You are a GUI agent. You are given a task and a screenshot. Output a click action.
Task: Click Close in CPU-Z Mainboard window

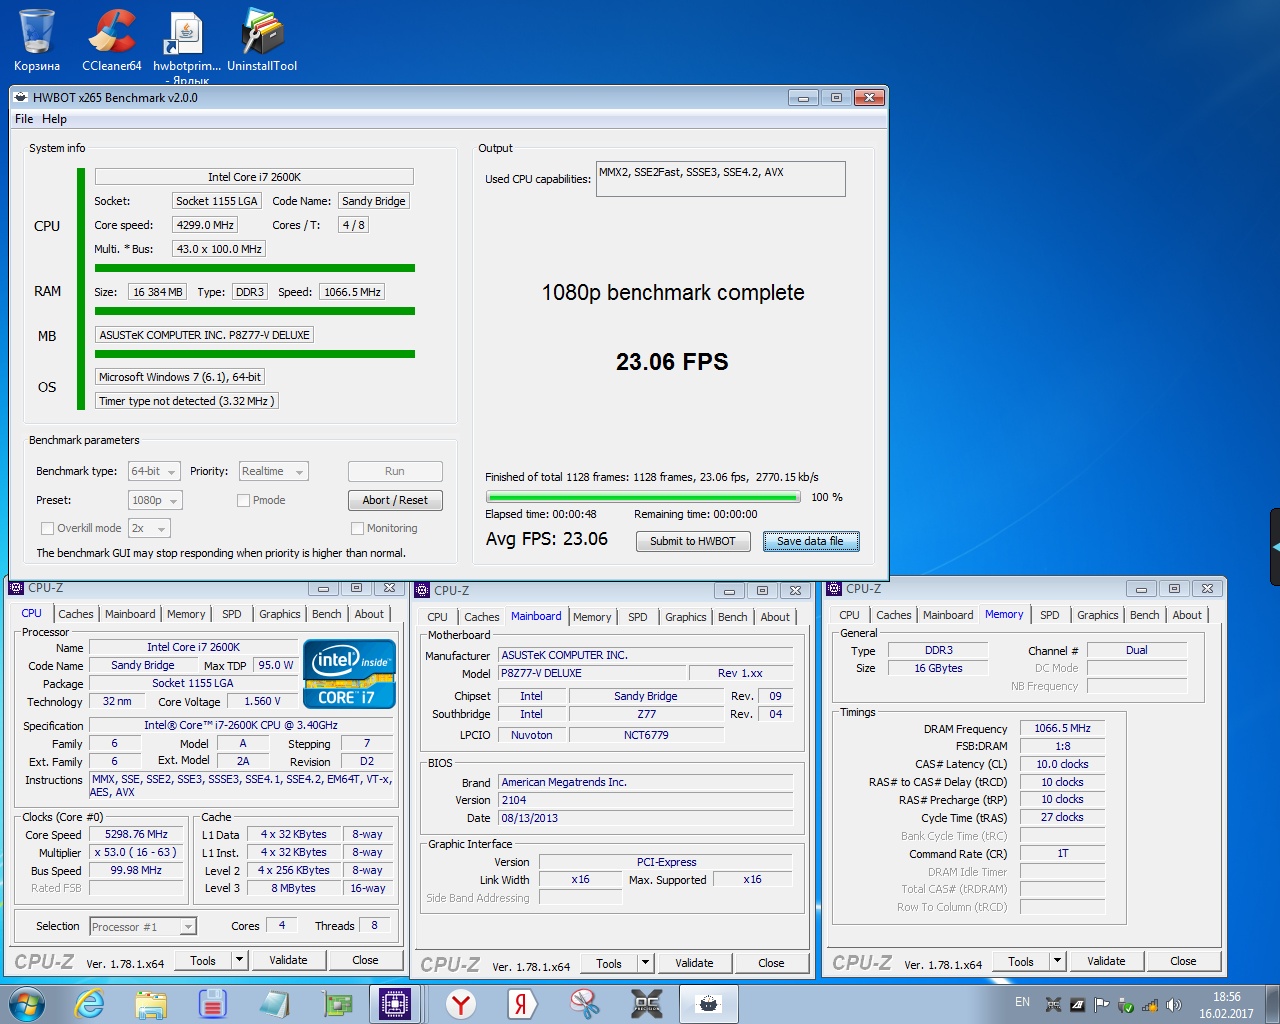pos(771,963)
